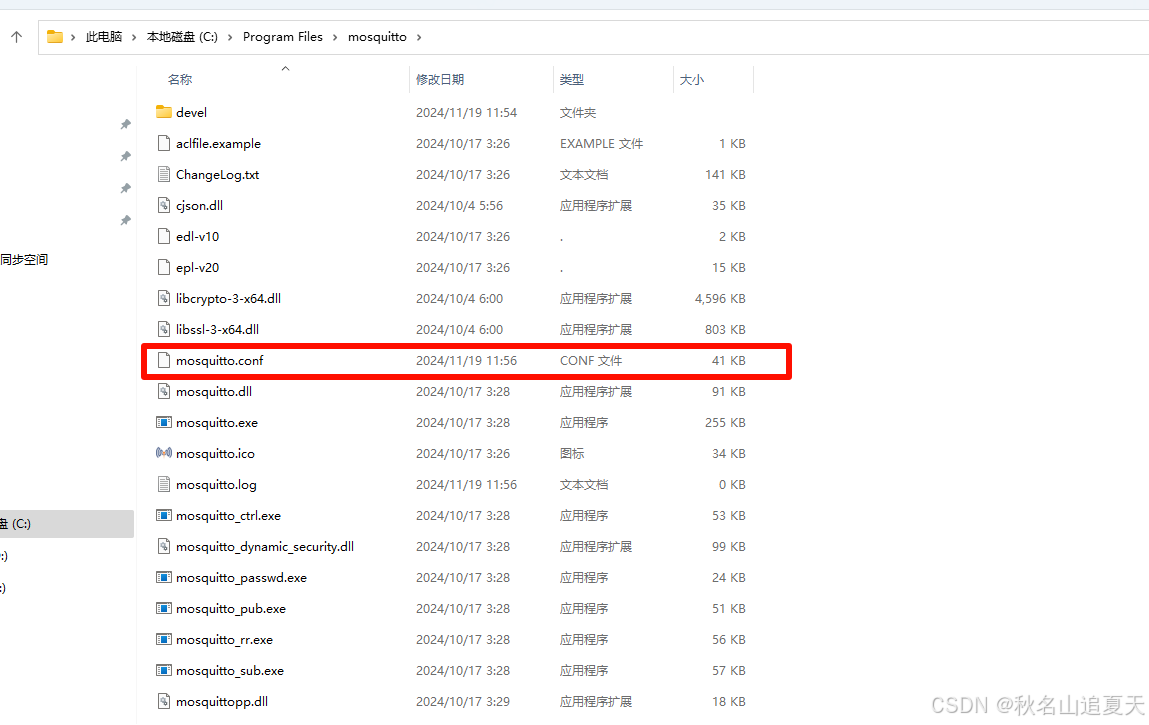Screen dimensions: 1149x725
Task: Click the epl-v20 file icon
Action: [164, 268]
